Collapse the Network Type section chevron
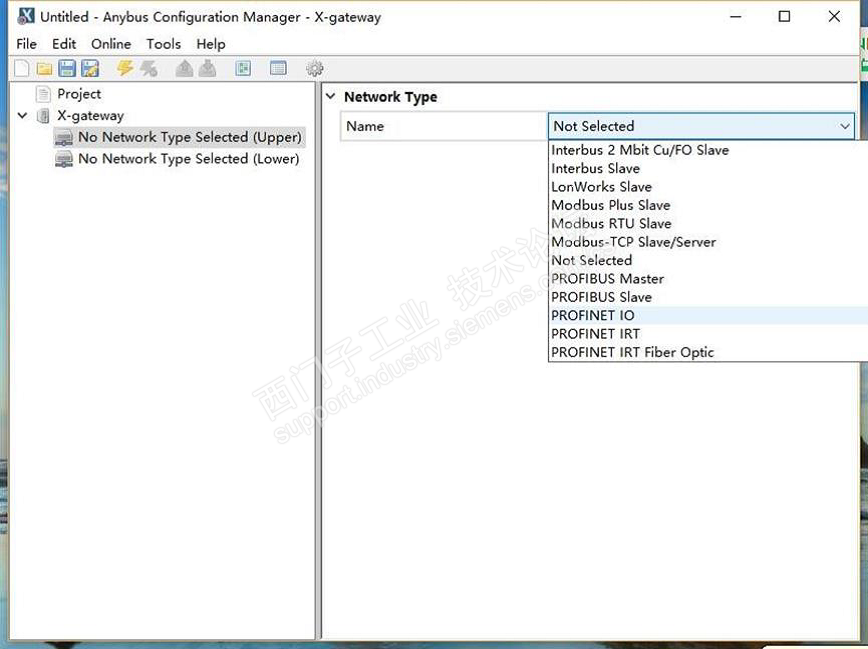The image size is (868, 649). 330,96
